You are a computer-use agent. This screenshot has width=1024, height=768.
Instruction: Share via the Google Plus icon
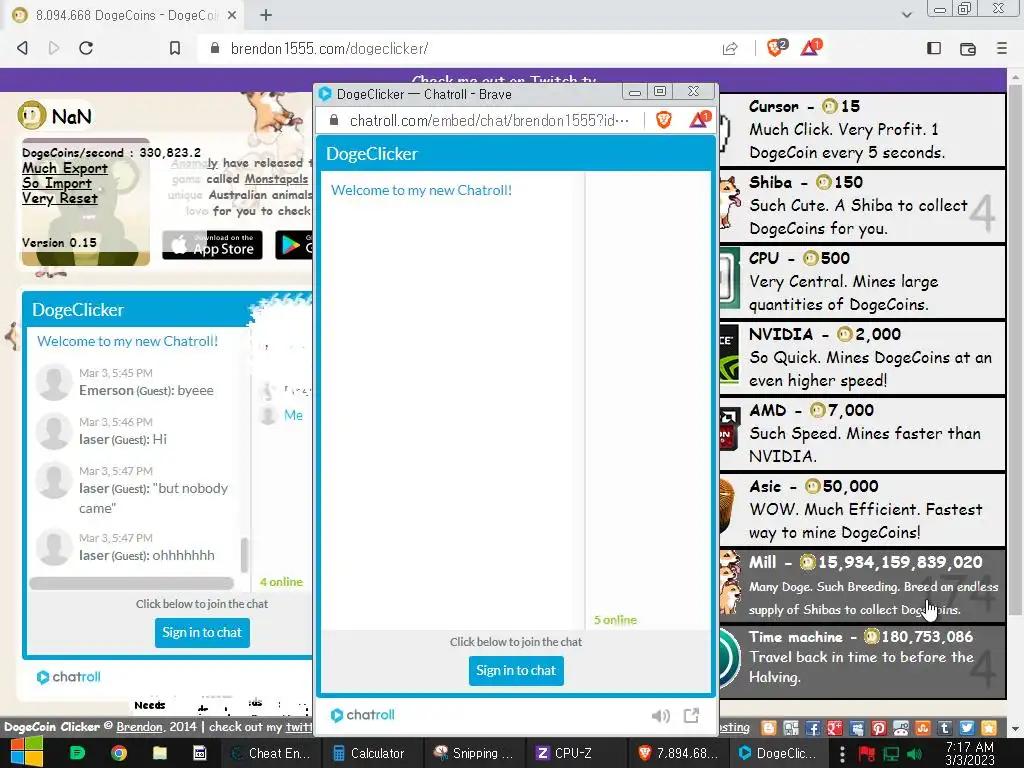835,728
